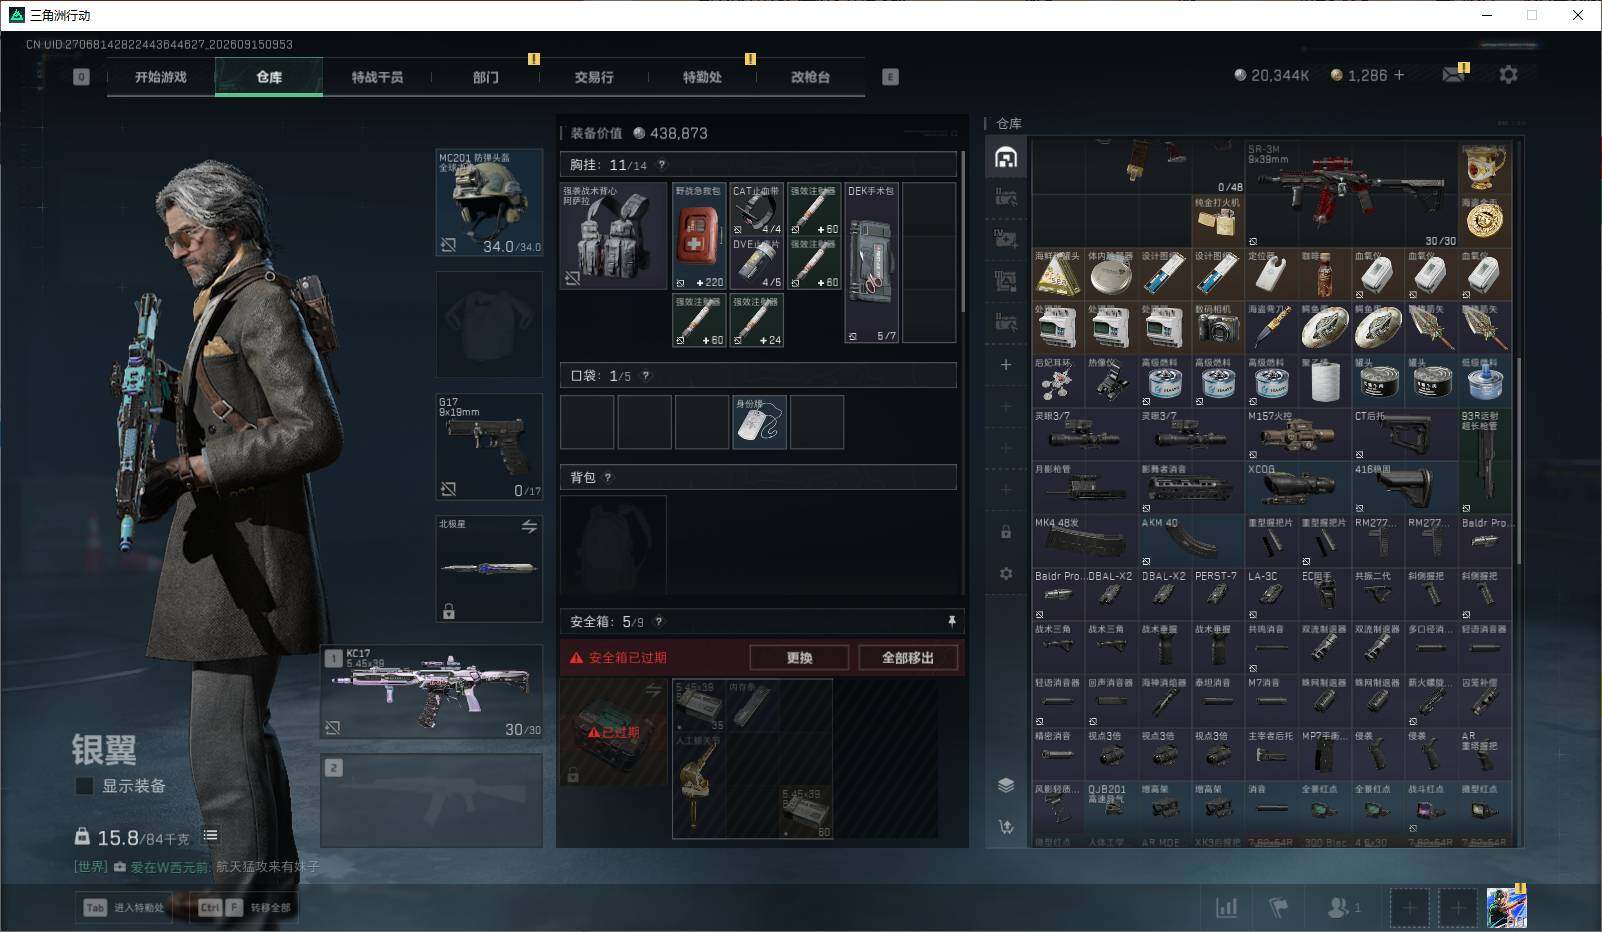Switch to the 特战干员 tab

click(x=377, y=77)
